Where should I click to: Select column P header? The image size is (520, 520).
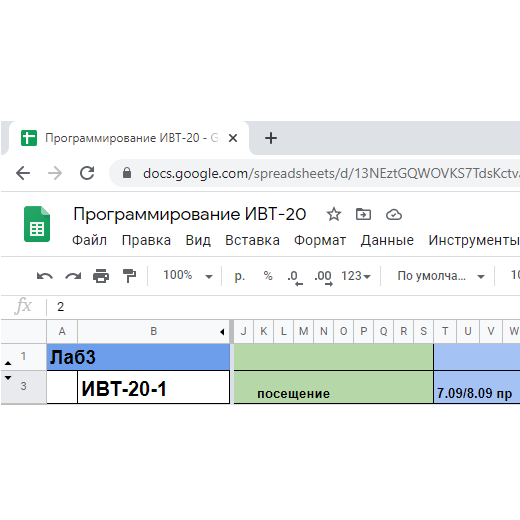click(x=364, y=331)
